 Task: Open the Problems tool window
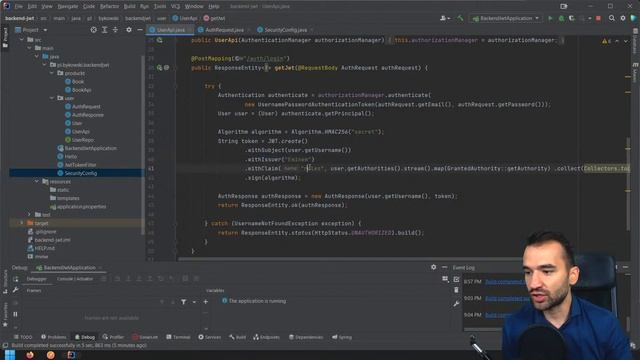coord(53,337)
